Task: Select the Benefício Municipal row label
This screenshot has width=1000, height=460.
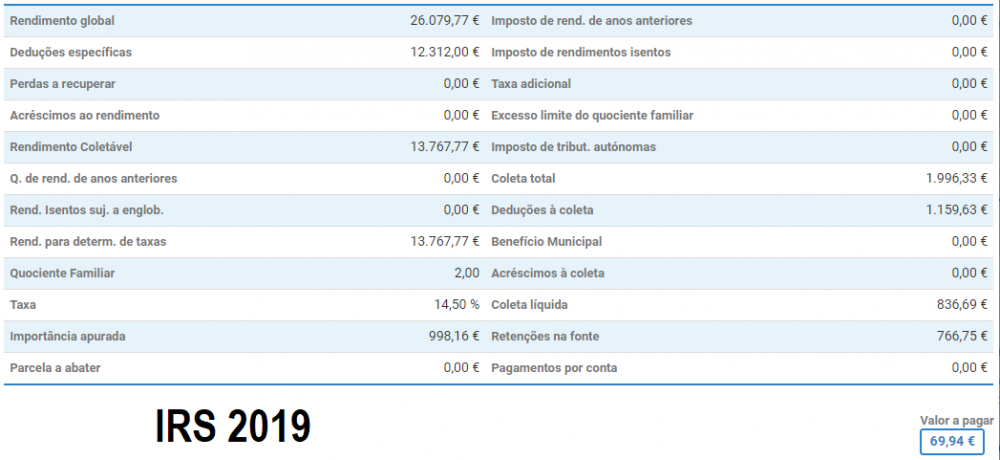Action: pos(547,242)
